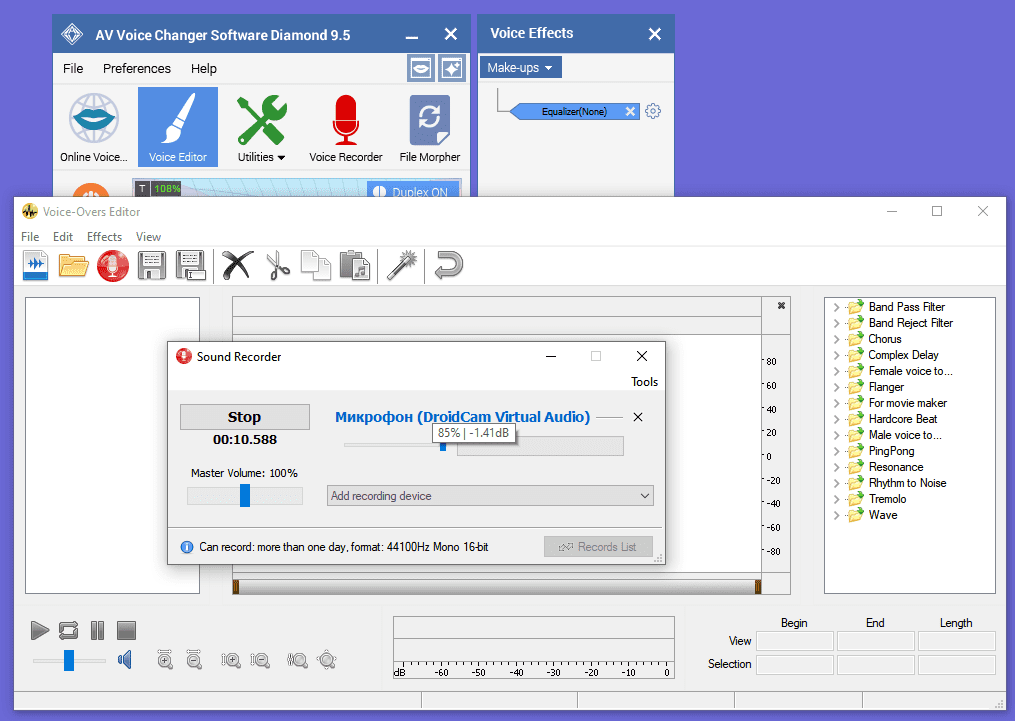1015x721 pixels.
Task: Expand the Flanger folder
Action: pyautogui.click(x=836, y=387)
